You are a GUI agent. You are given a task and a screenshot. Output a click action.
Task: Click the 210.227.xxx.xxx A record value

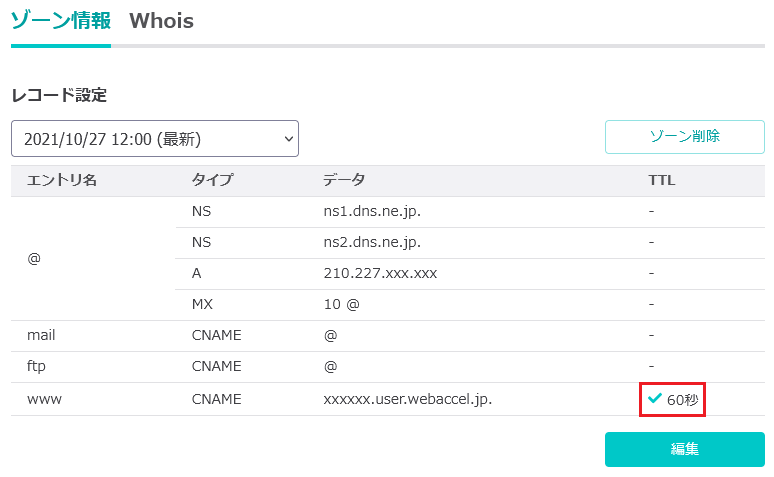point(380,273)
